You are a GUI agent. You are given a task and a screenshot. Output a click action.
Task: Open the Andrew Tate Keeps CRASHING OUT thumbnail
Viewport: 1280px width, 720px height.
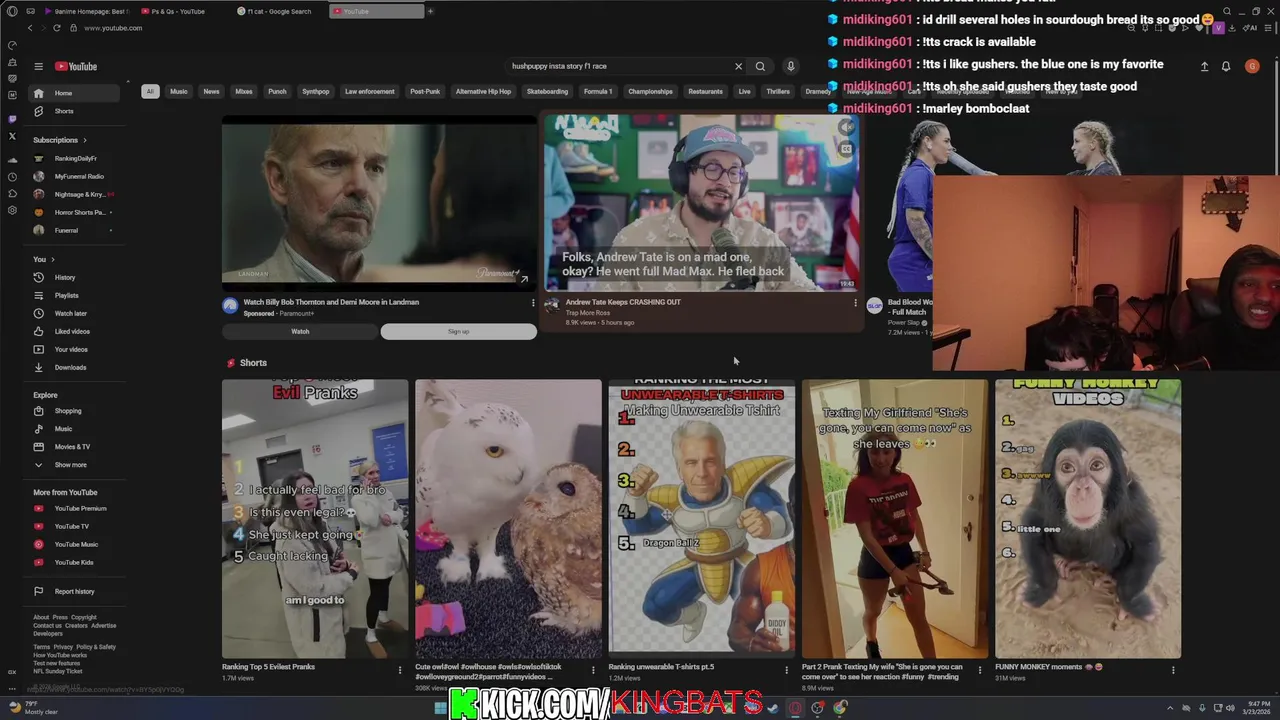pos(701,203)
